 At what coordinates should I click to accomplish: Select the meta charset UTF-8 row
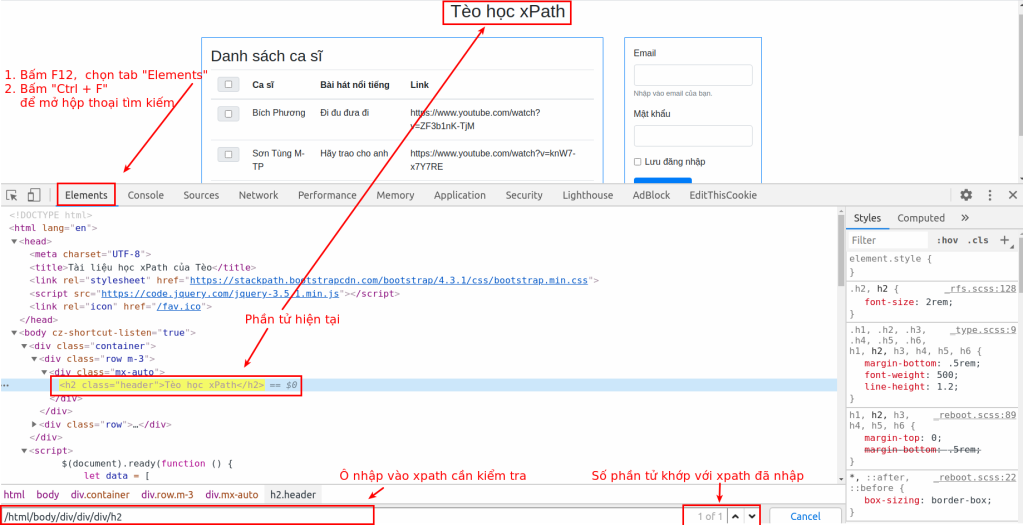[x=90, y=254]
